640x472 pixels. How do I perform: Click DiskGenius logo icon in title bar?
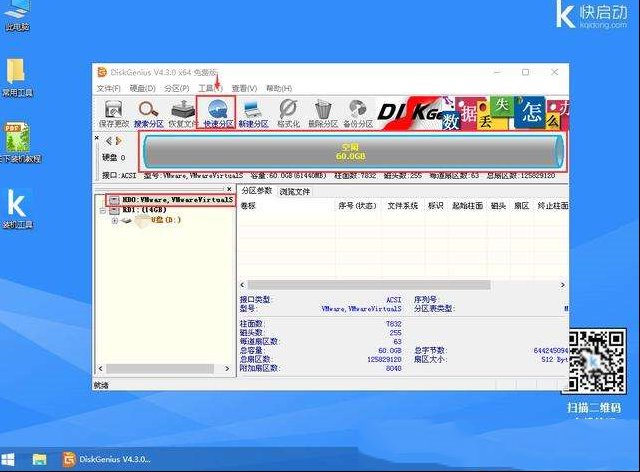(102, 72)
